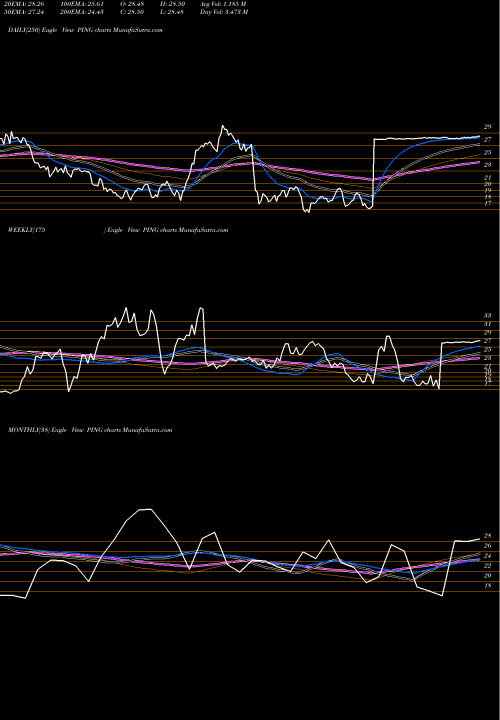Click the open price 'O:' value
500x720 pixels.
[x=132, y=4]
